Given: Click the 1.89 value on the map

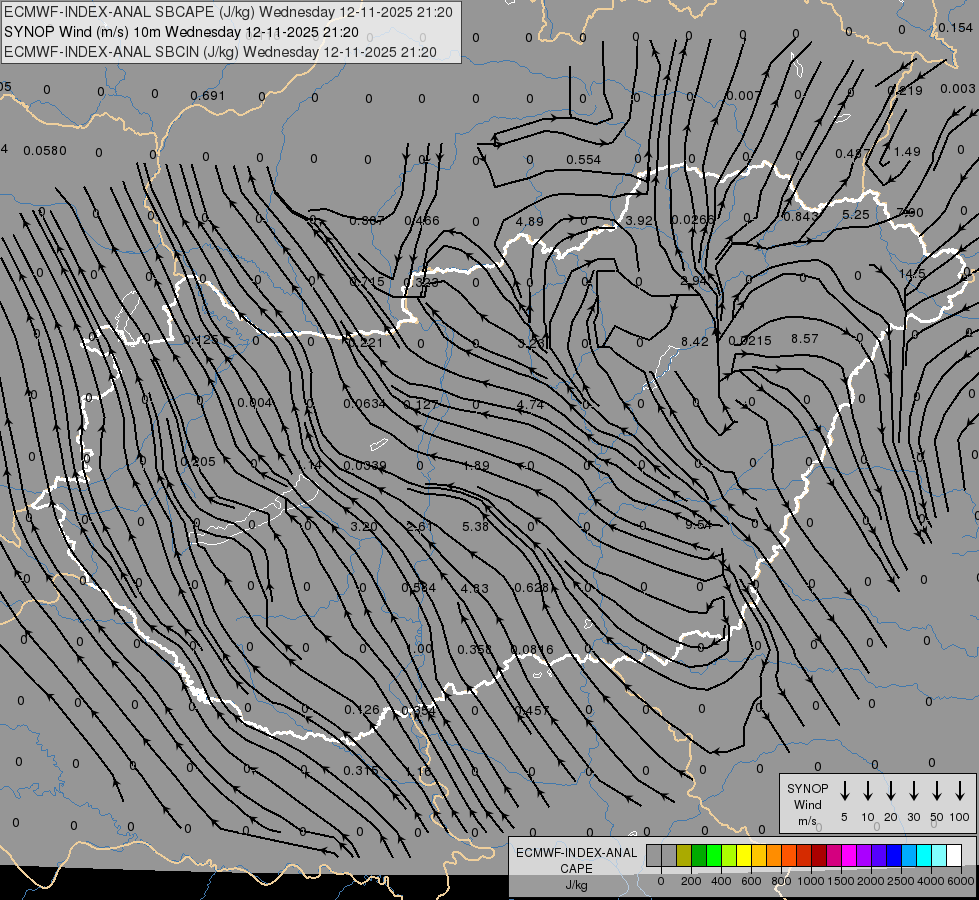Looking at the screenshot, I should [x=476, y=465].
